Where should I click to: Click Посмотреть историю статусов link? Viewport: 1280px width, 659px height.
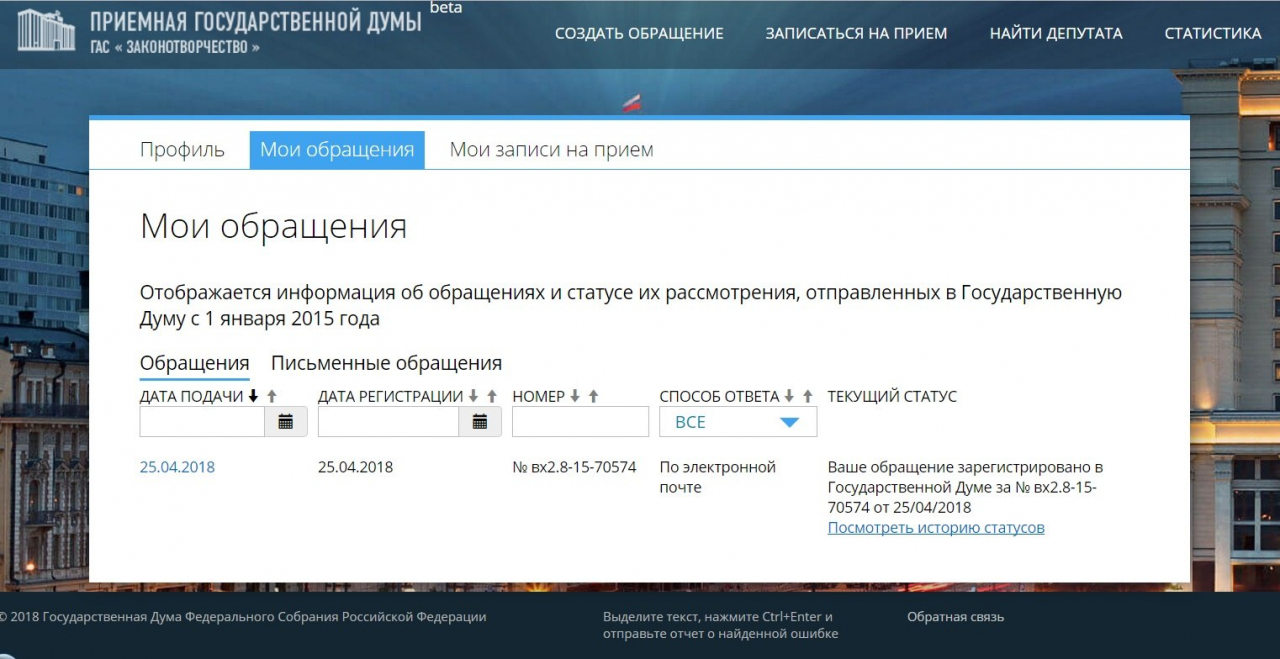coord(936,528)
